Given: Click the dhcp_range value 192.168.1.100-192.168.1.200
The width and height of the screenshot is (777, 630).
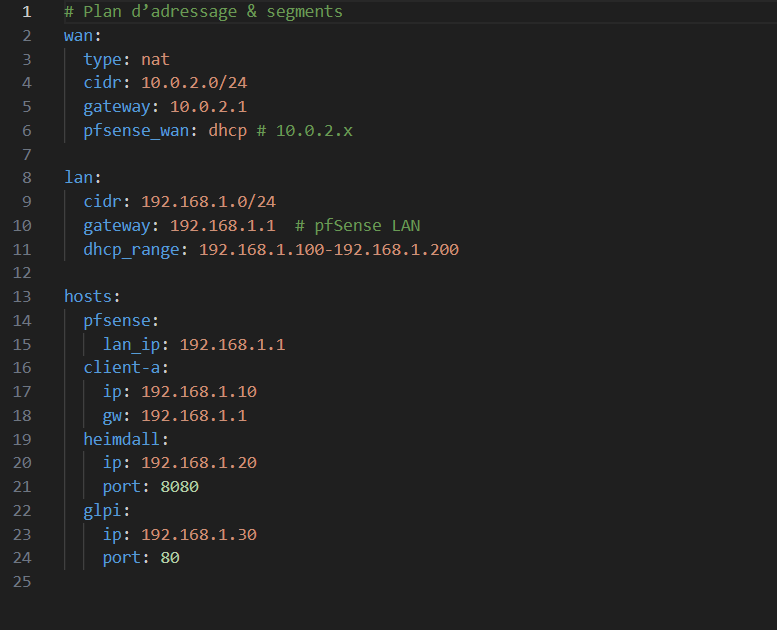Looking at the screenshot, I should [x=328, y=249].
